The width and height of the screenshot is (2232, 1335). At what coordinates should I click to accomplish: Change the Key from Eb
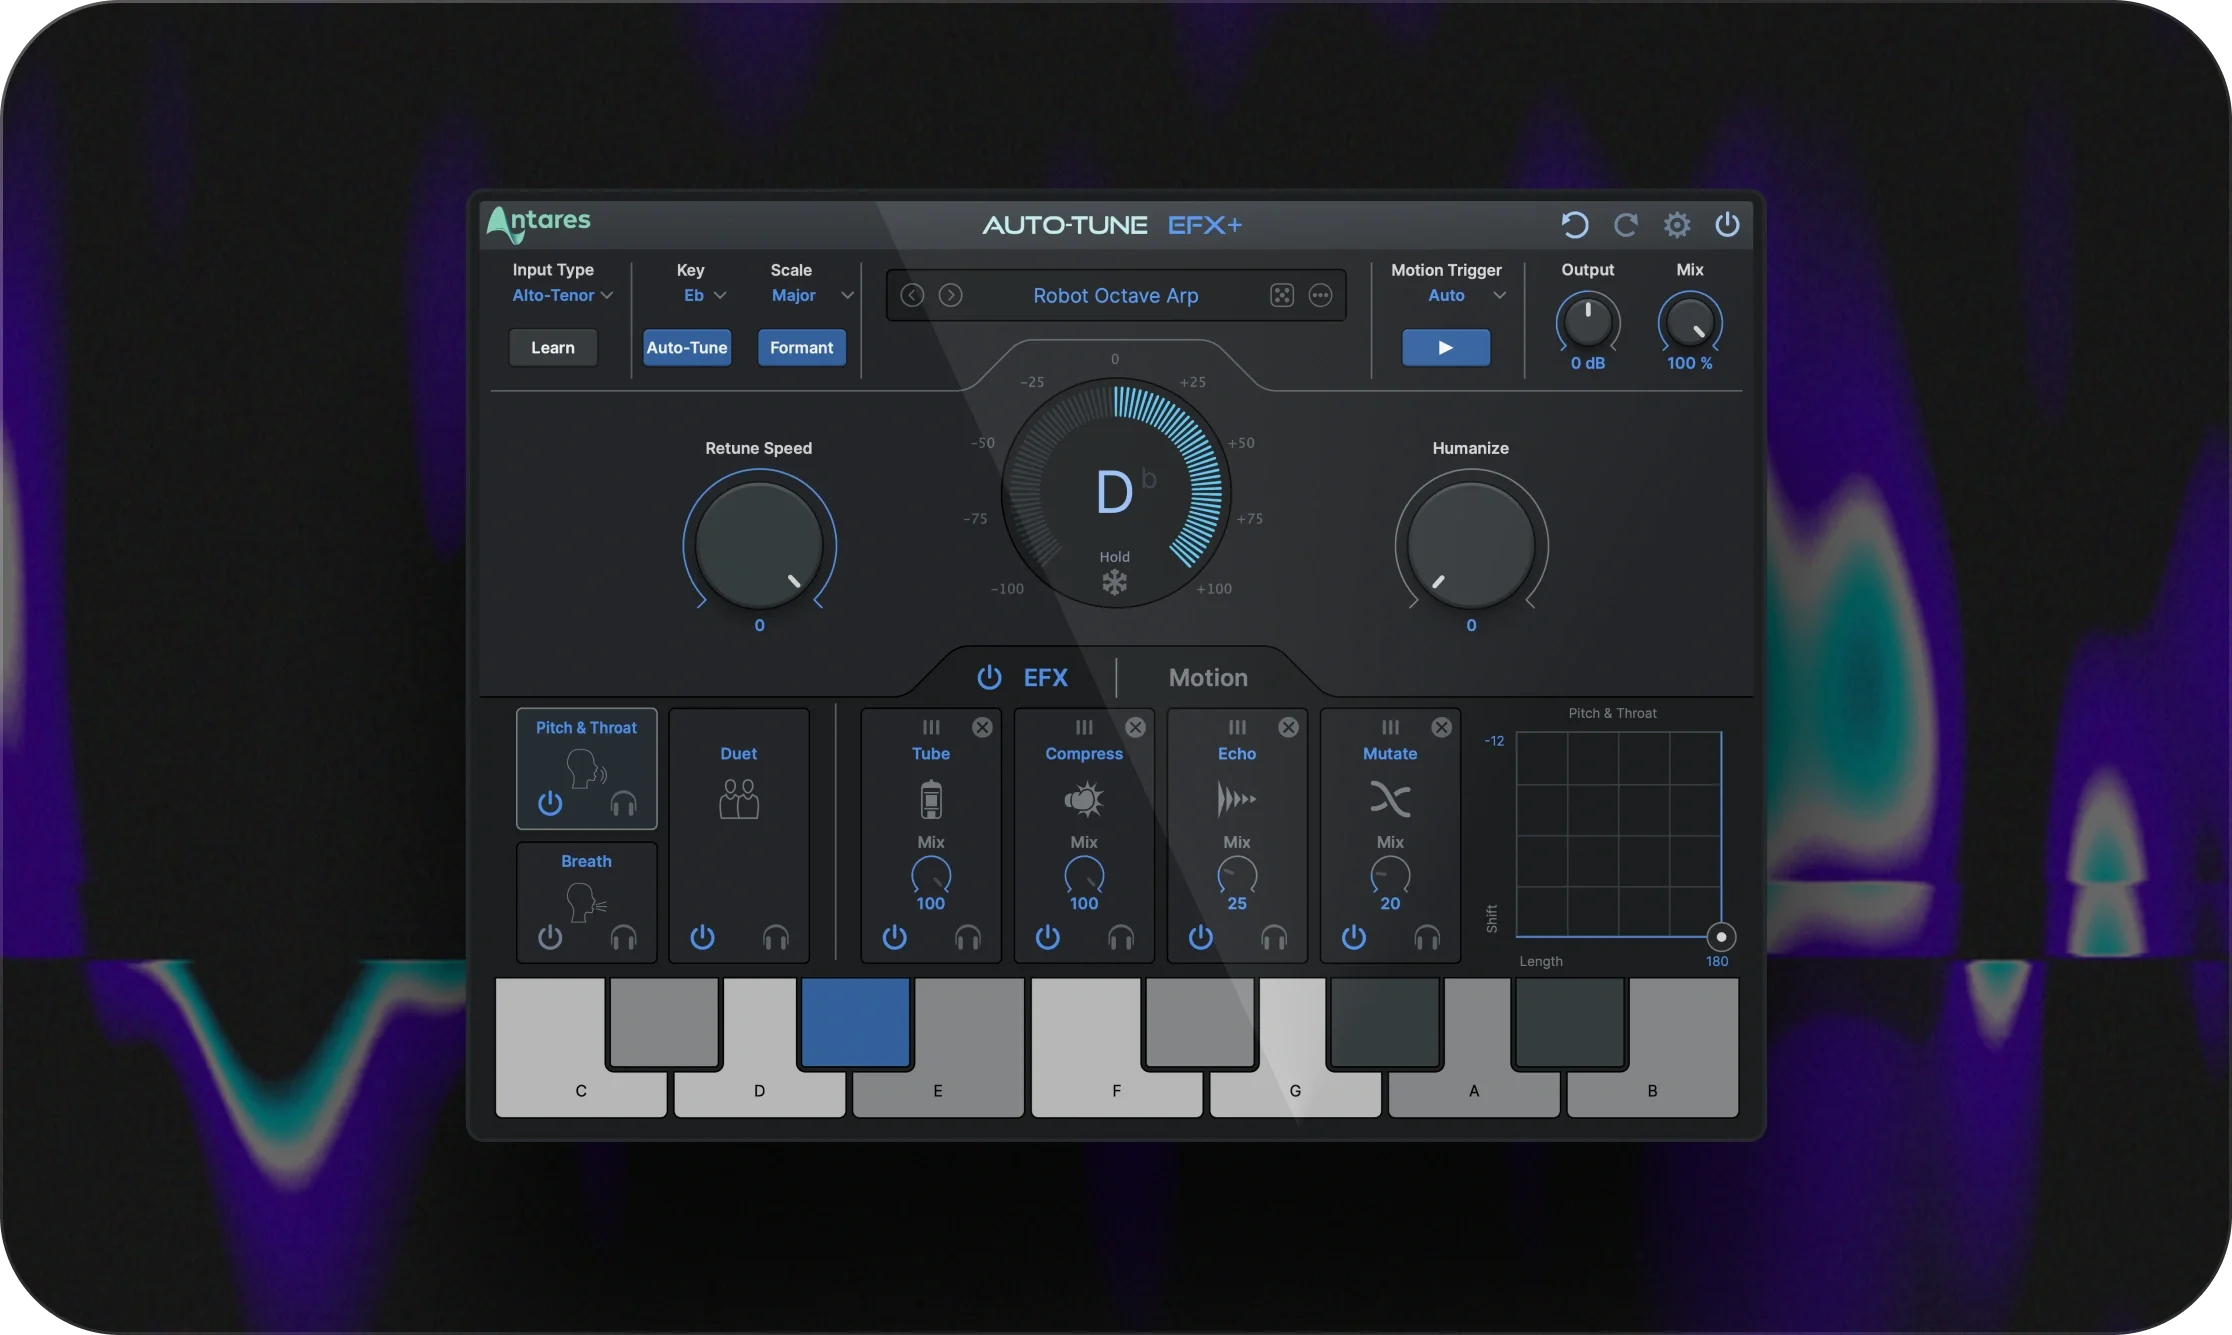coord(702,295)
